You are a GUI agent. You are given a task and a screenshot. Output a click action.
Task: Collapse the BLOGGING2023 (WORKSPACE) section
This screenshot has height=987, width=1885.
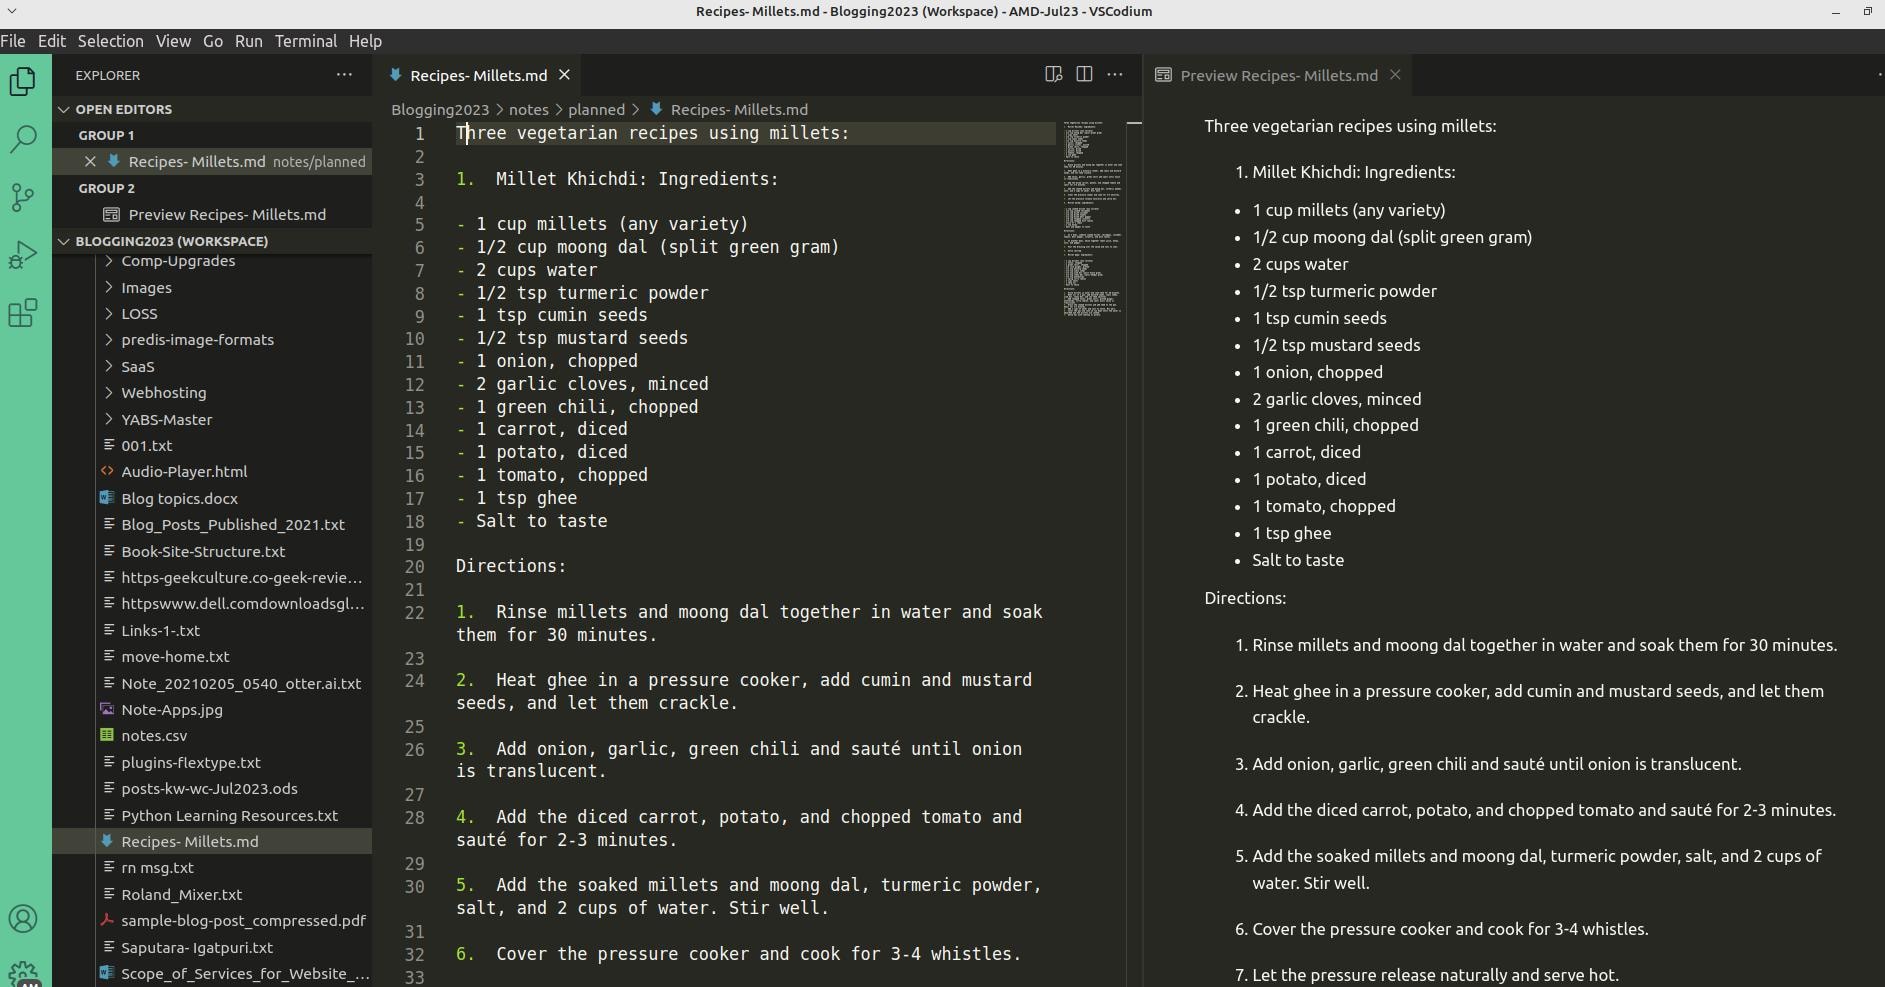64,241
